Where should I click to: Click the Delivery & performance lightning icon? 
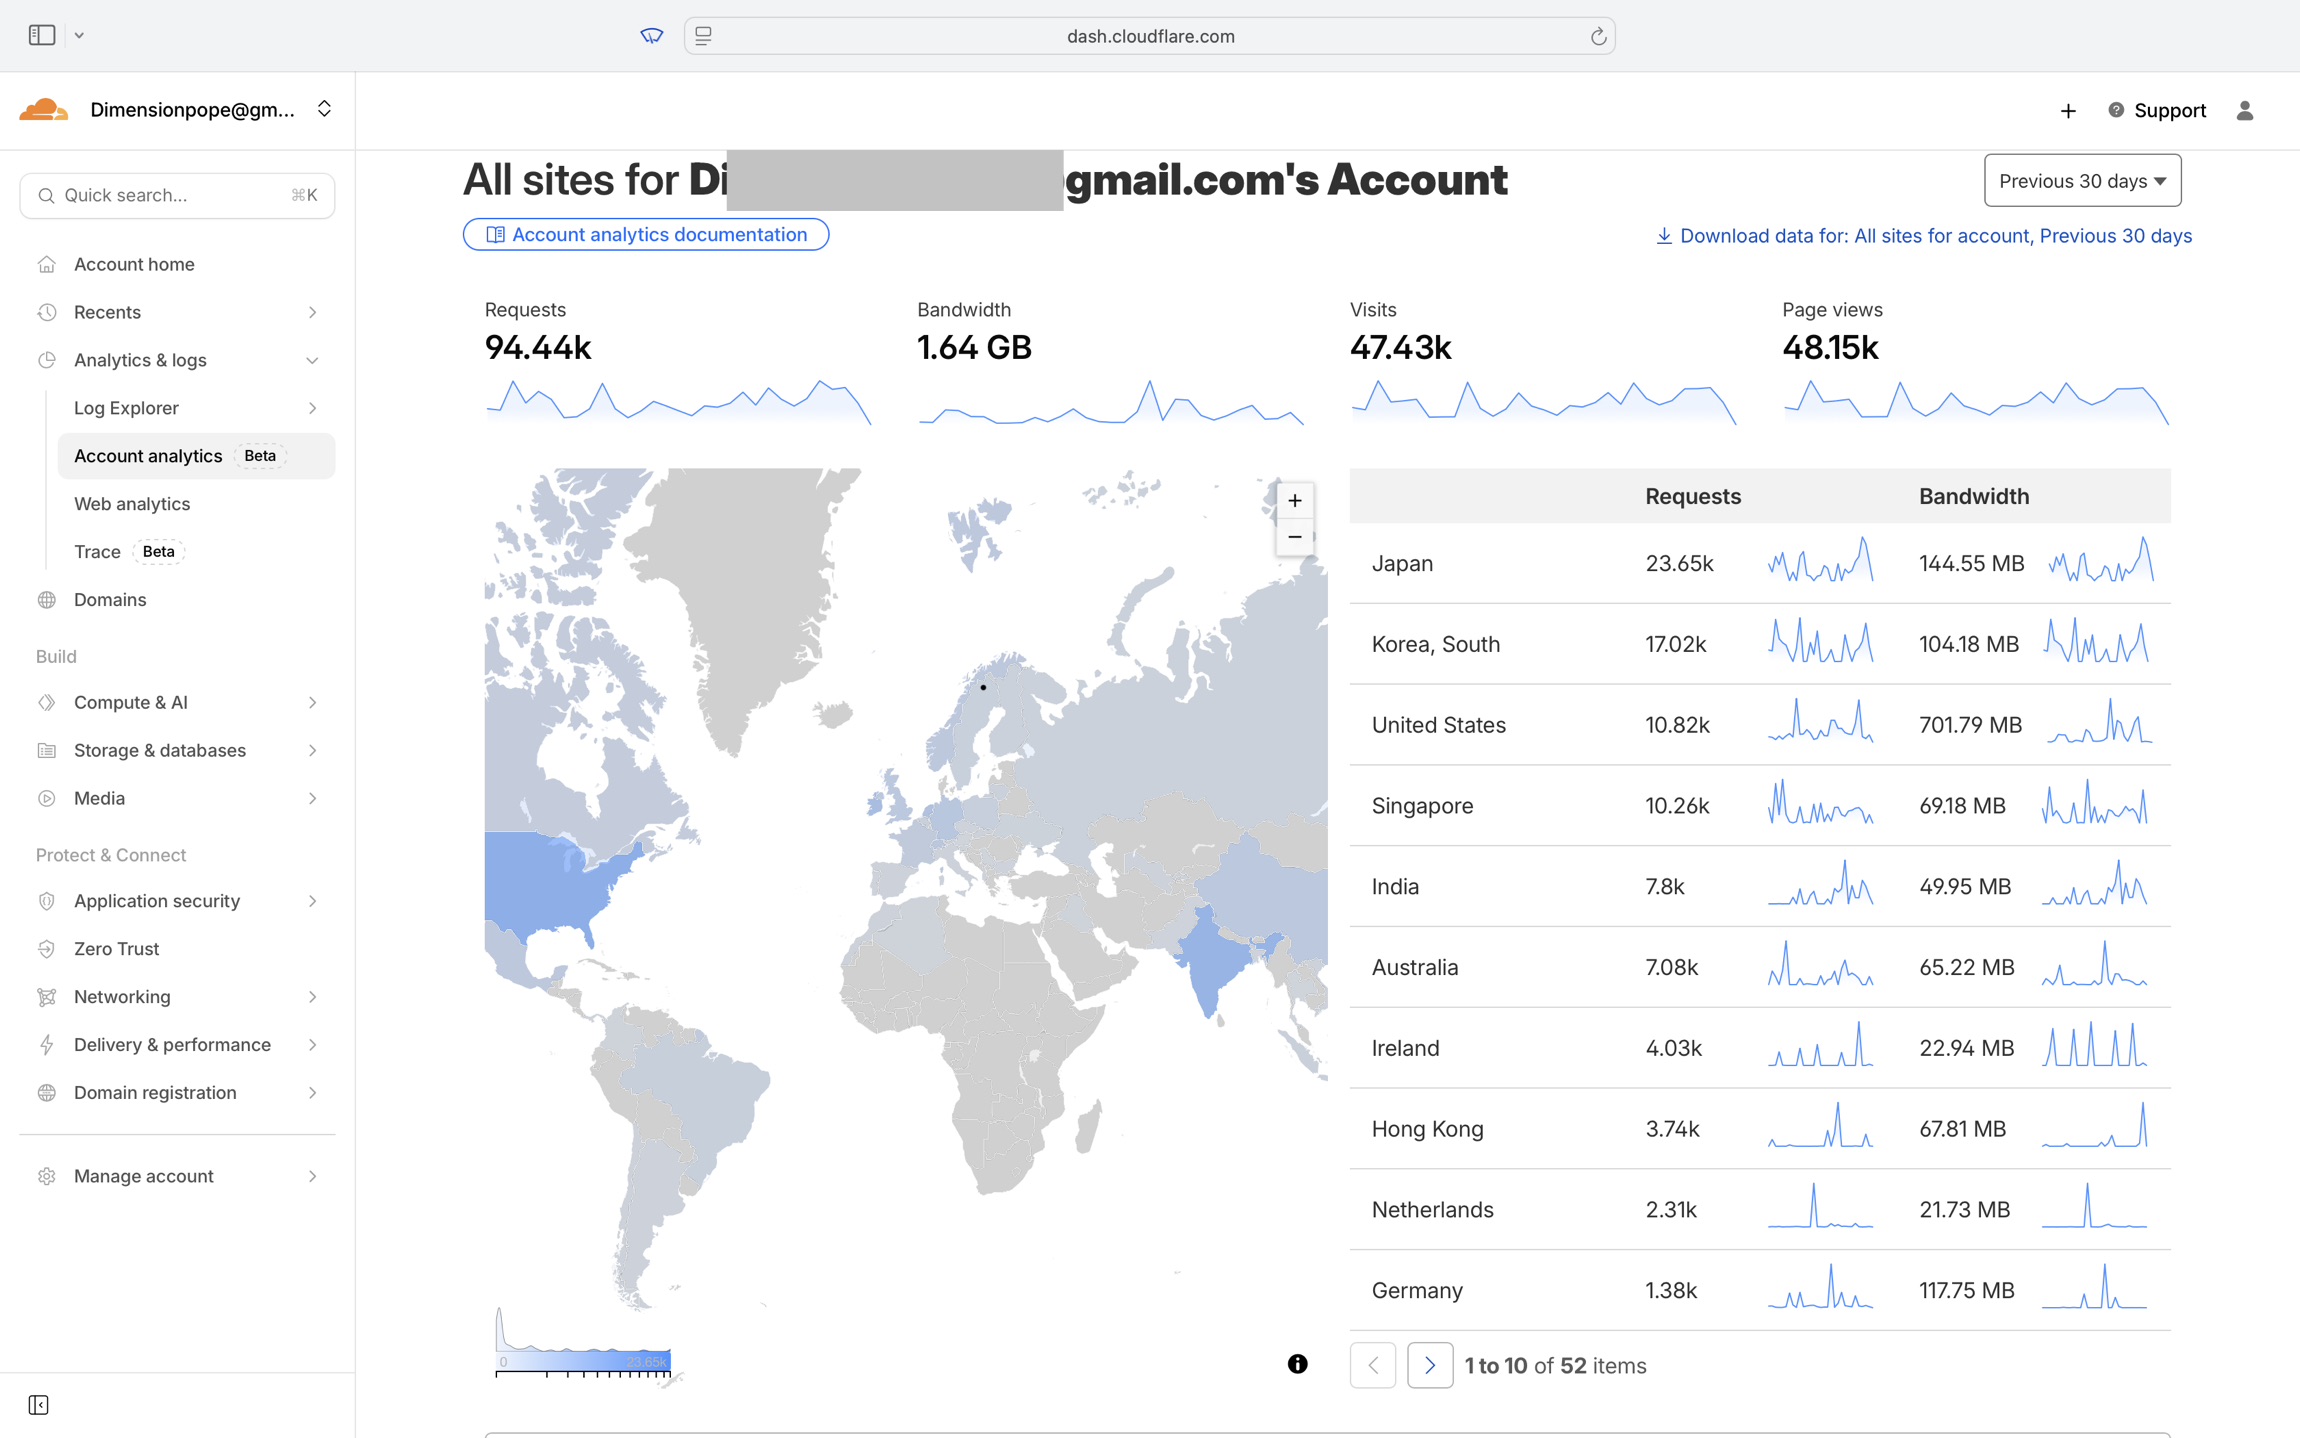[x=47, y=1045]
